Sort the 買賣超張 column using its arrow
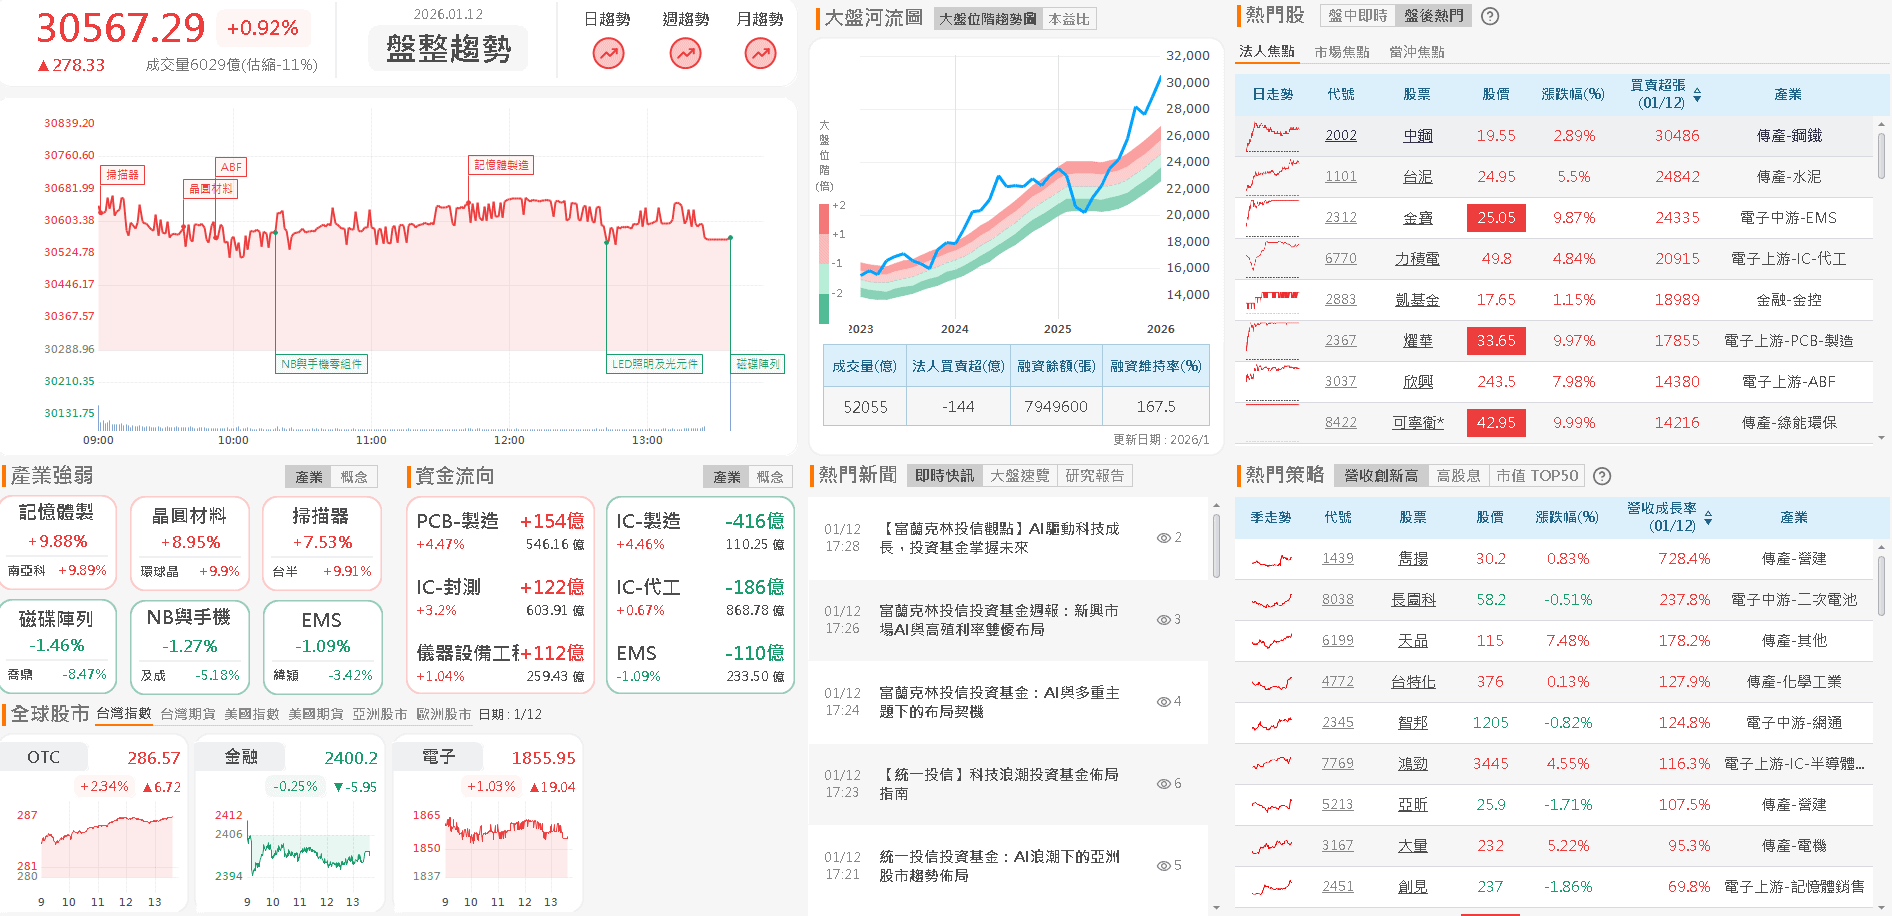Screen dimensions: 1892x916 click(x=1699, y=94)
